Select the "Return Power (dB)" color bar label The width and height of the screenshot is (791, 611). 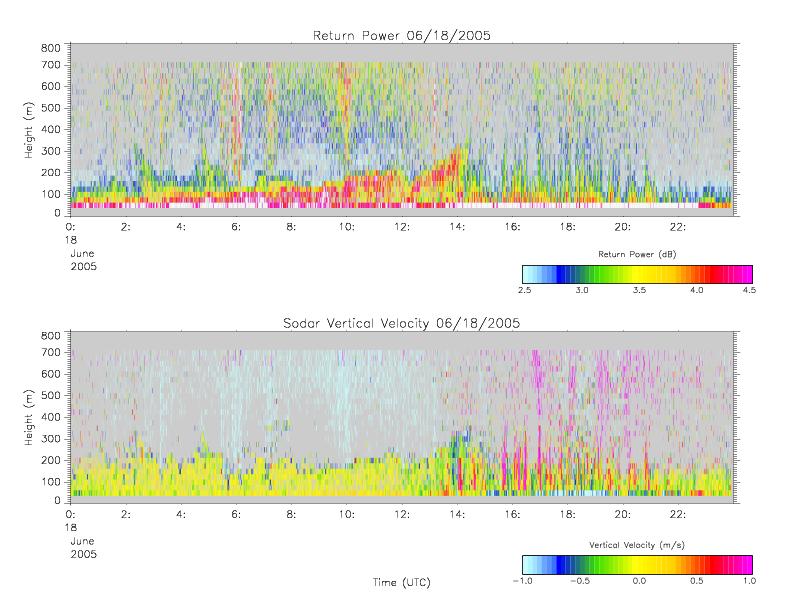(x=637, y=254)
